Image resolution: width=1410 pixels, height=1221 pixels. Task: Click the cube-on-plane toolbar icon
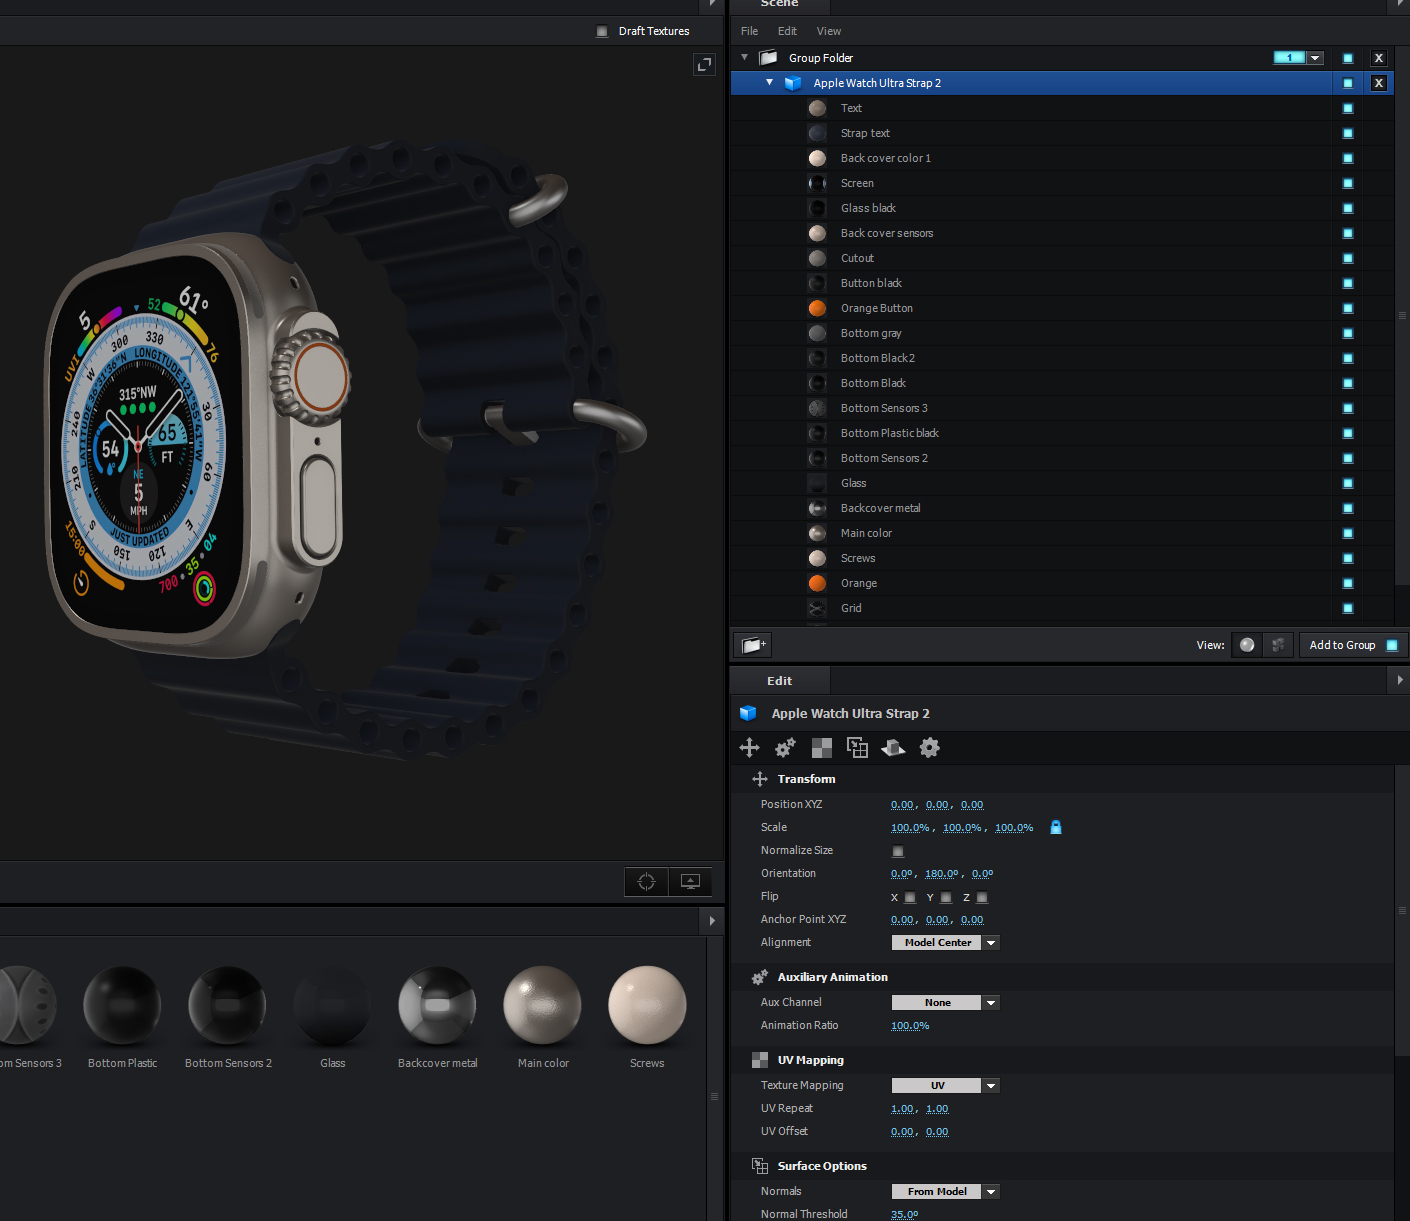coord(893,747)
